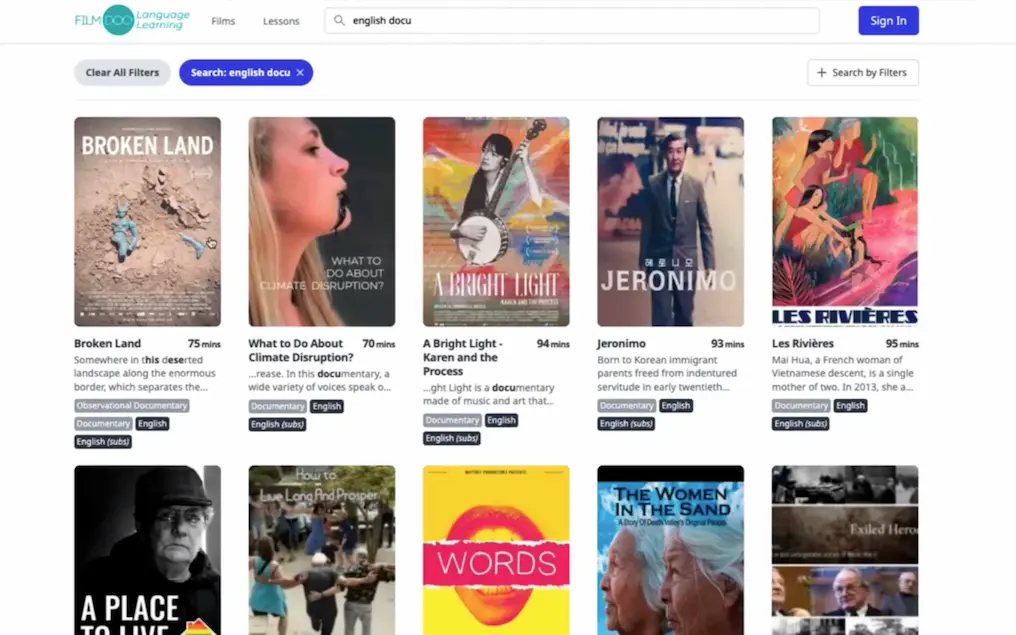Click into the 'english docu' search field
The image size is (1016, 635).
(572, 21)
